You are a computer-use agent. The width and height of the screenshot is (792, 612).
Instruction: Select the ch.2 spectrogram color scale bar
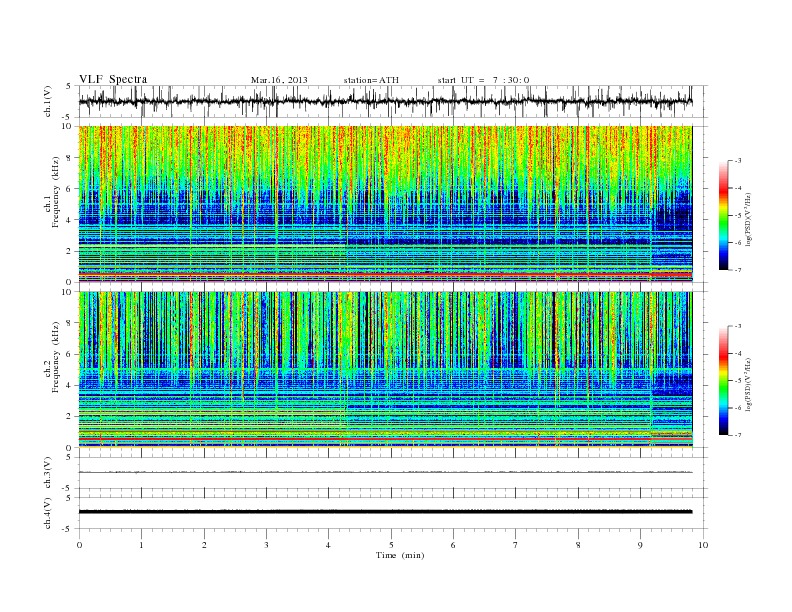pos(724,380)
